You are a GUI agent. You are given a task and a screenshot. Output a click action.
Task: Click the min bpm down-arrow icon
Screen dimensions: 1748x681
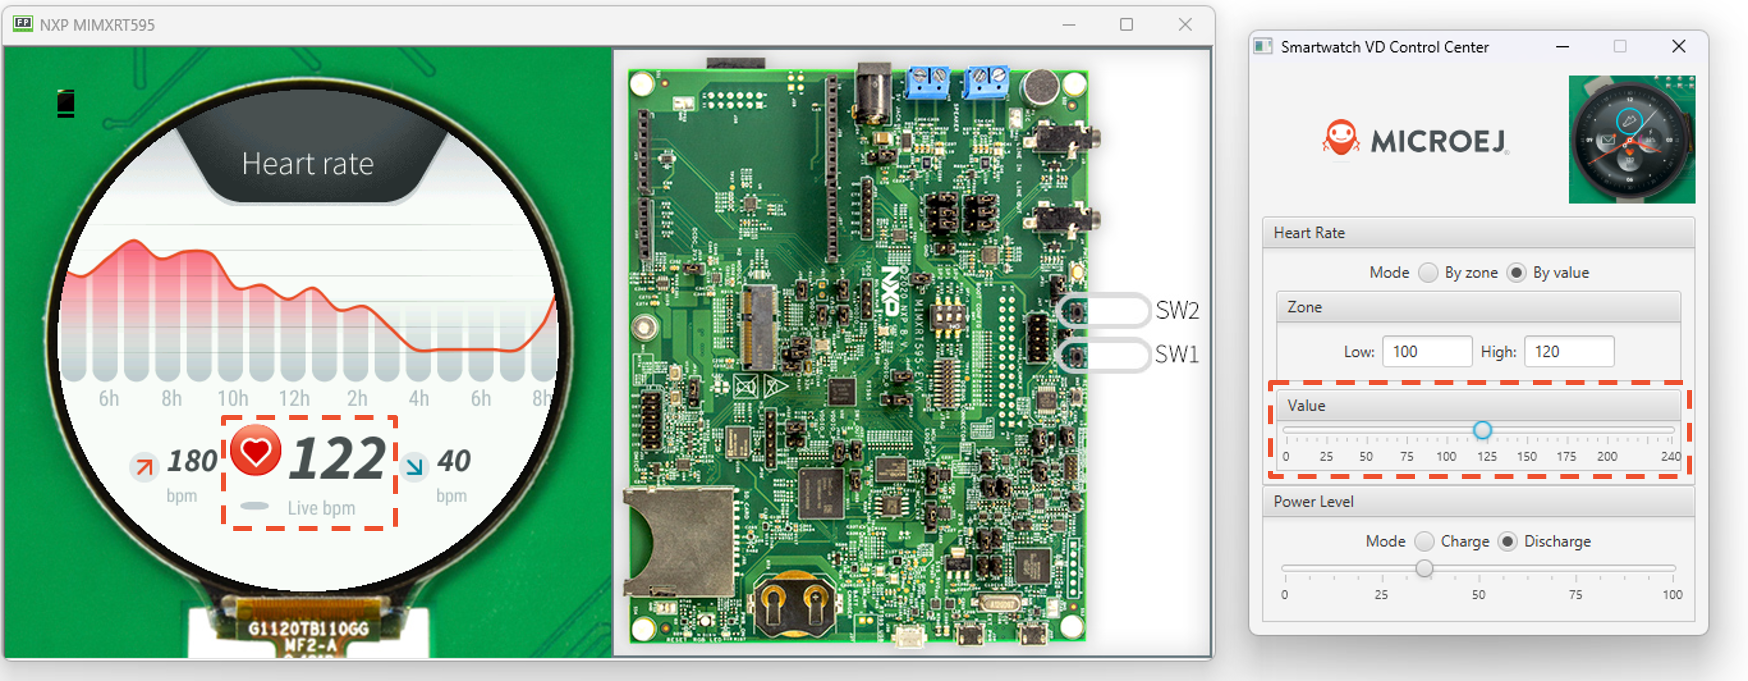414,466
